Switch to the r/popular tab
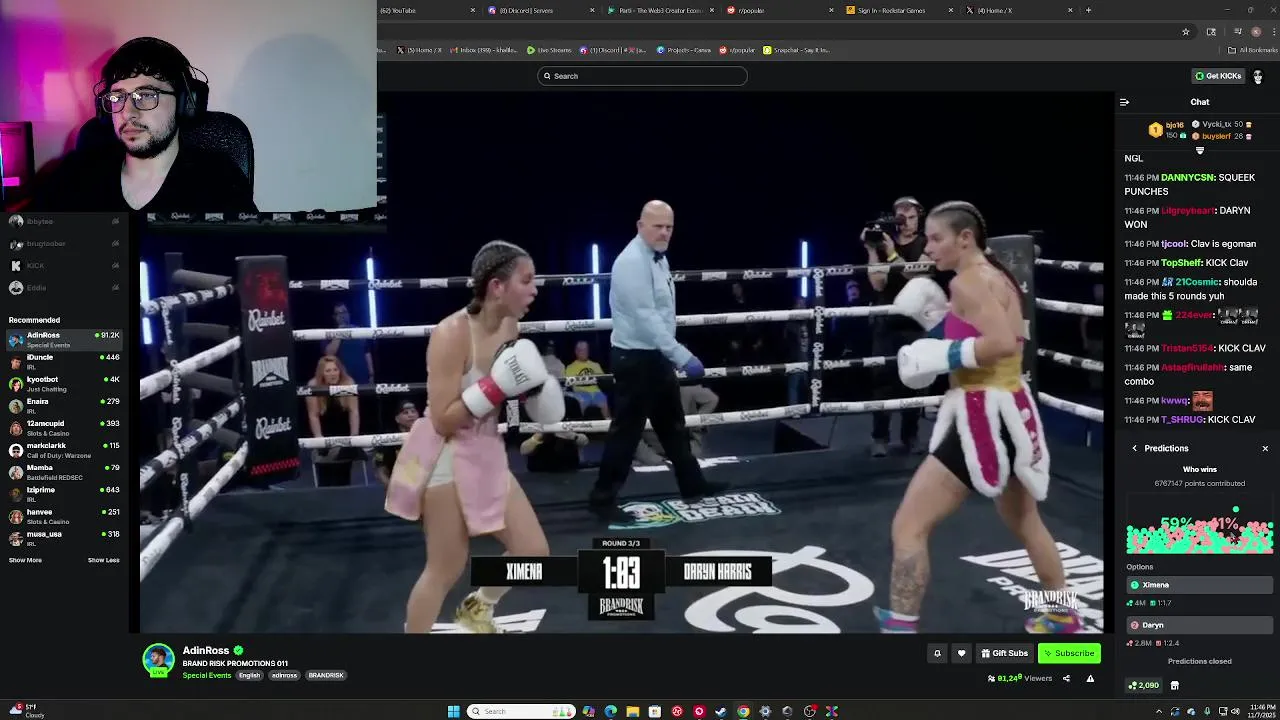Image resolution: width=1280 pixels, height=720 pixels. coord(780,10)
